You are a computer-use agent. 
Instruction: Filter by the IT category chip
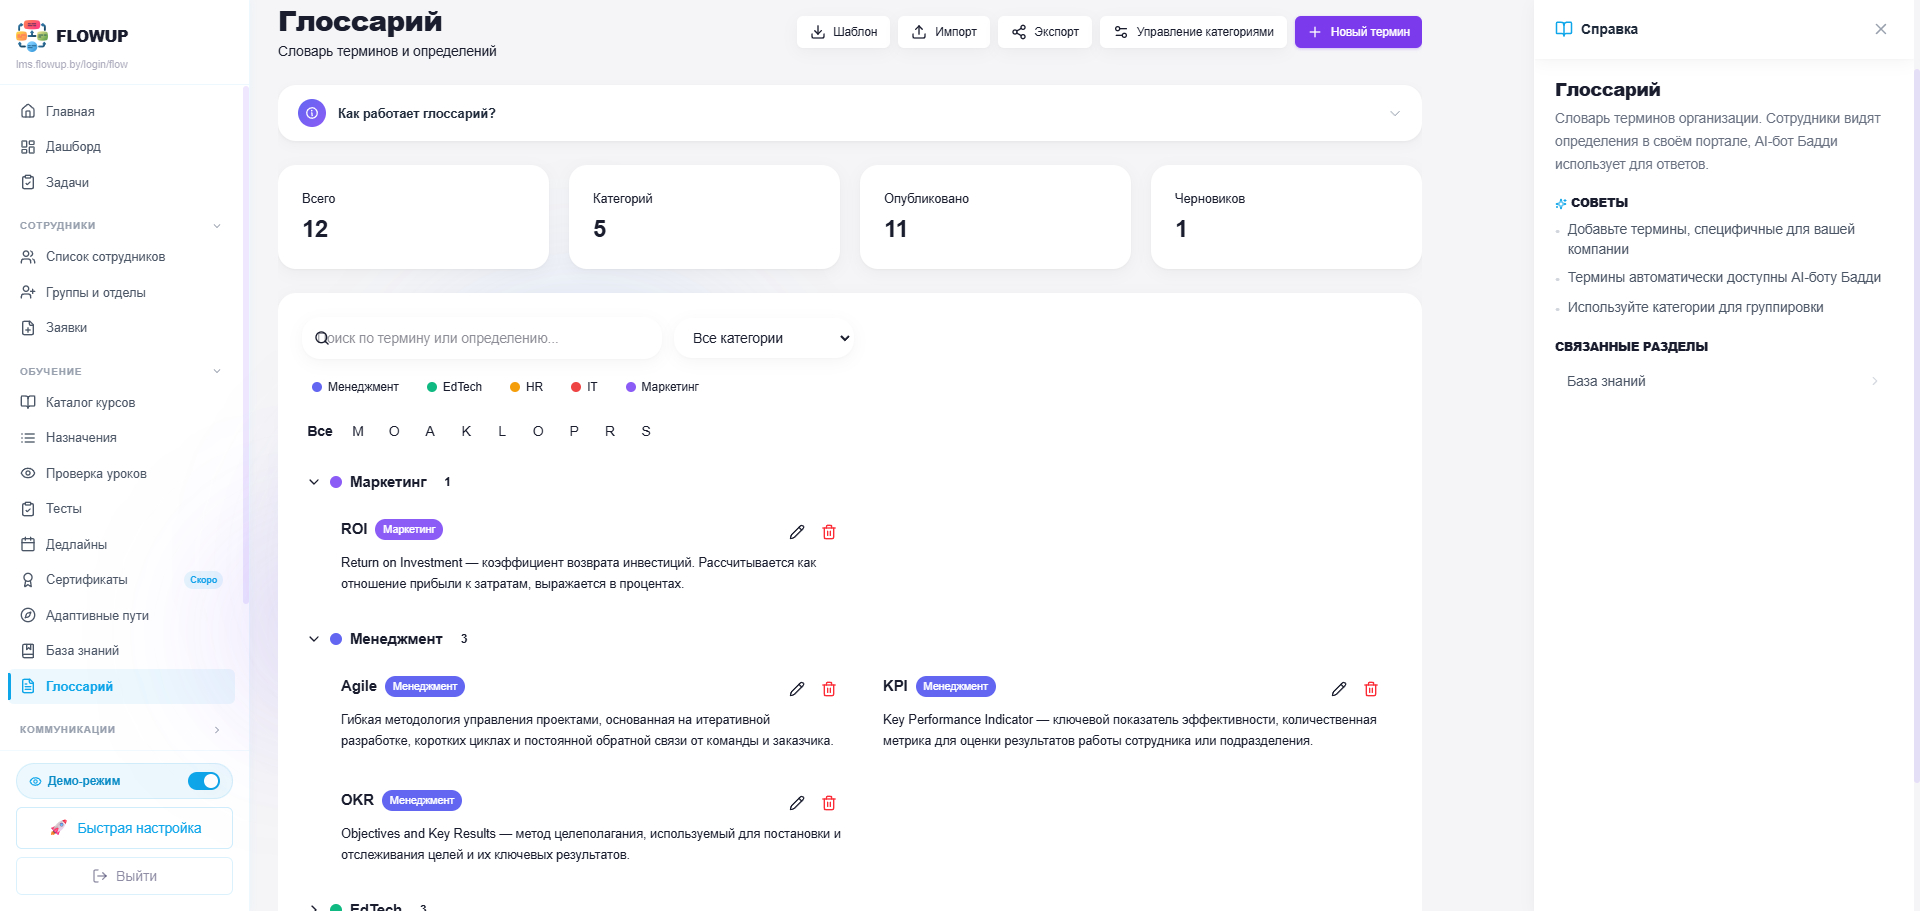coord(584,387)
